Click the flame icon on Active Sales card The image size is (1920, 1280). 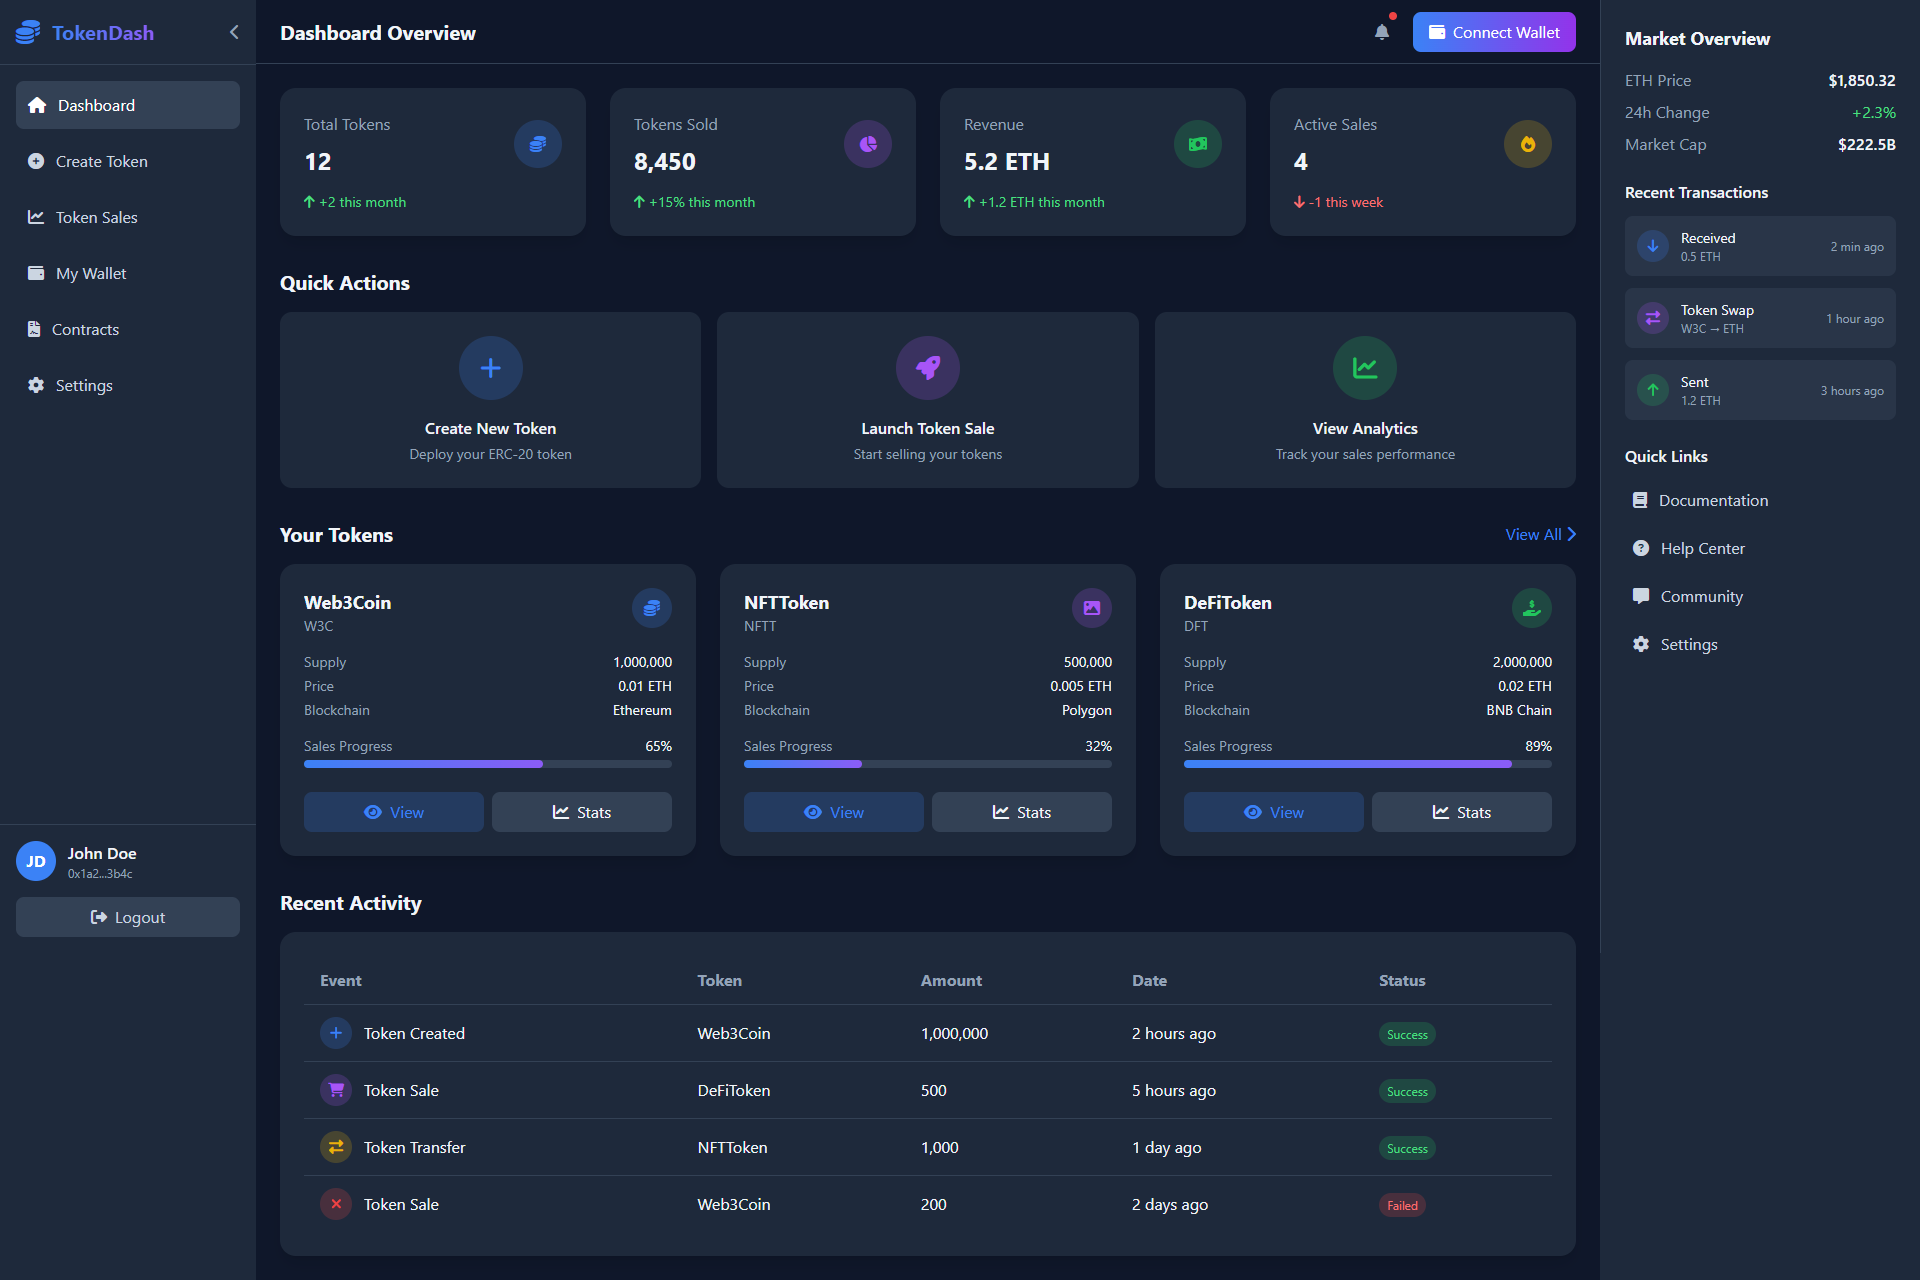[1527, 143]
